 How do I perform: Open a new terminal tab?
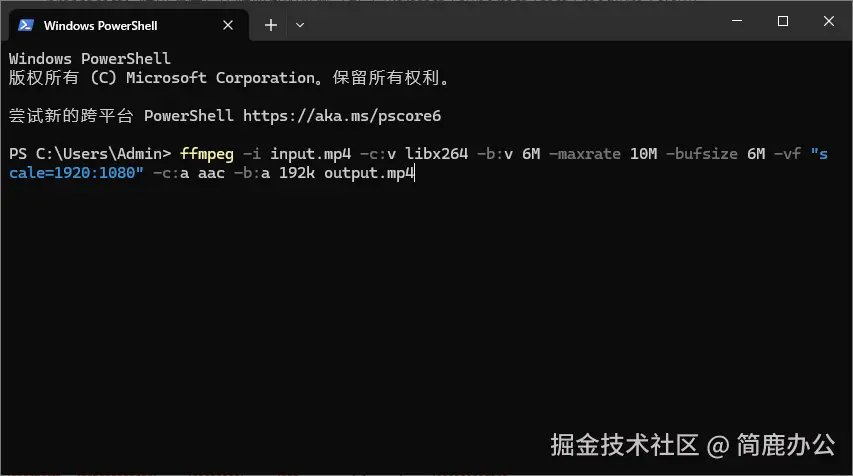click(270, 24)
